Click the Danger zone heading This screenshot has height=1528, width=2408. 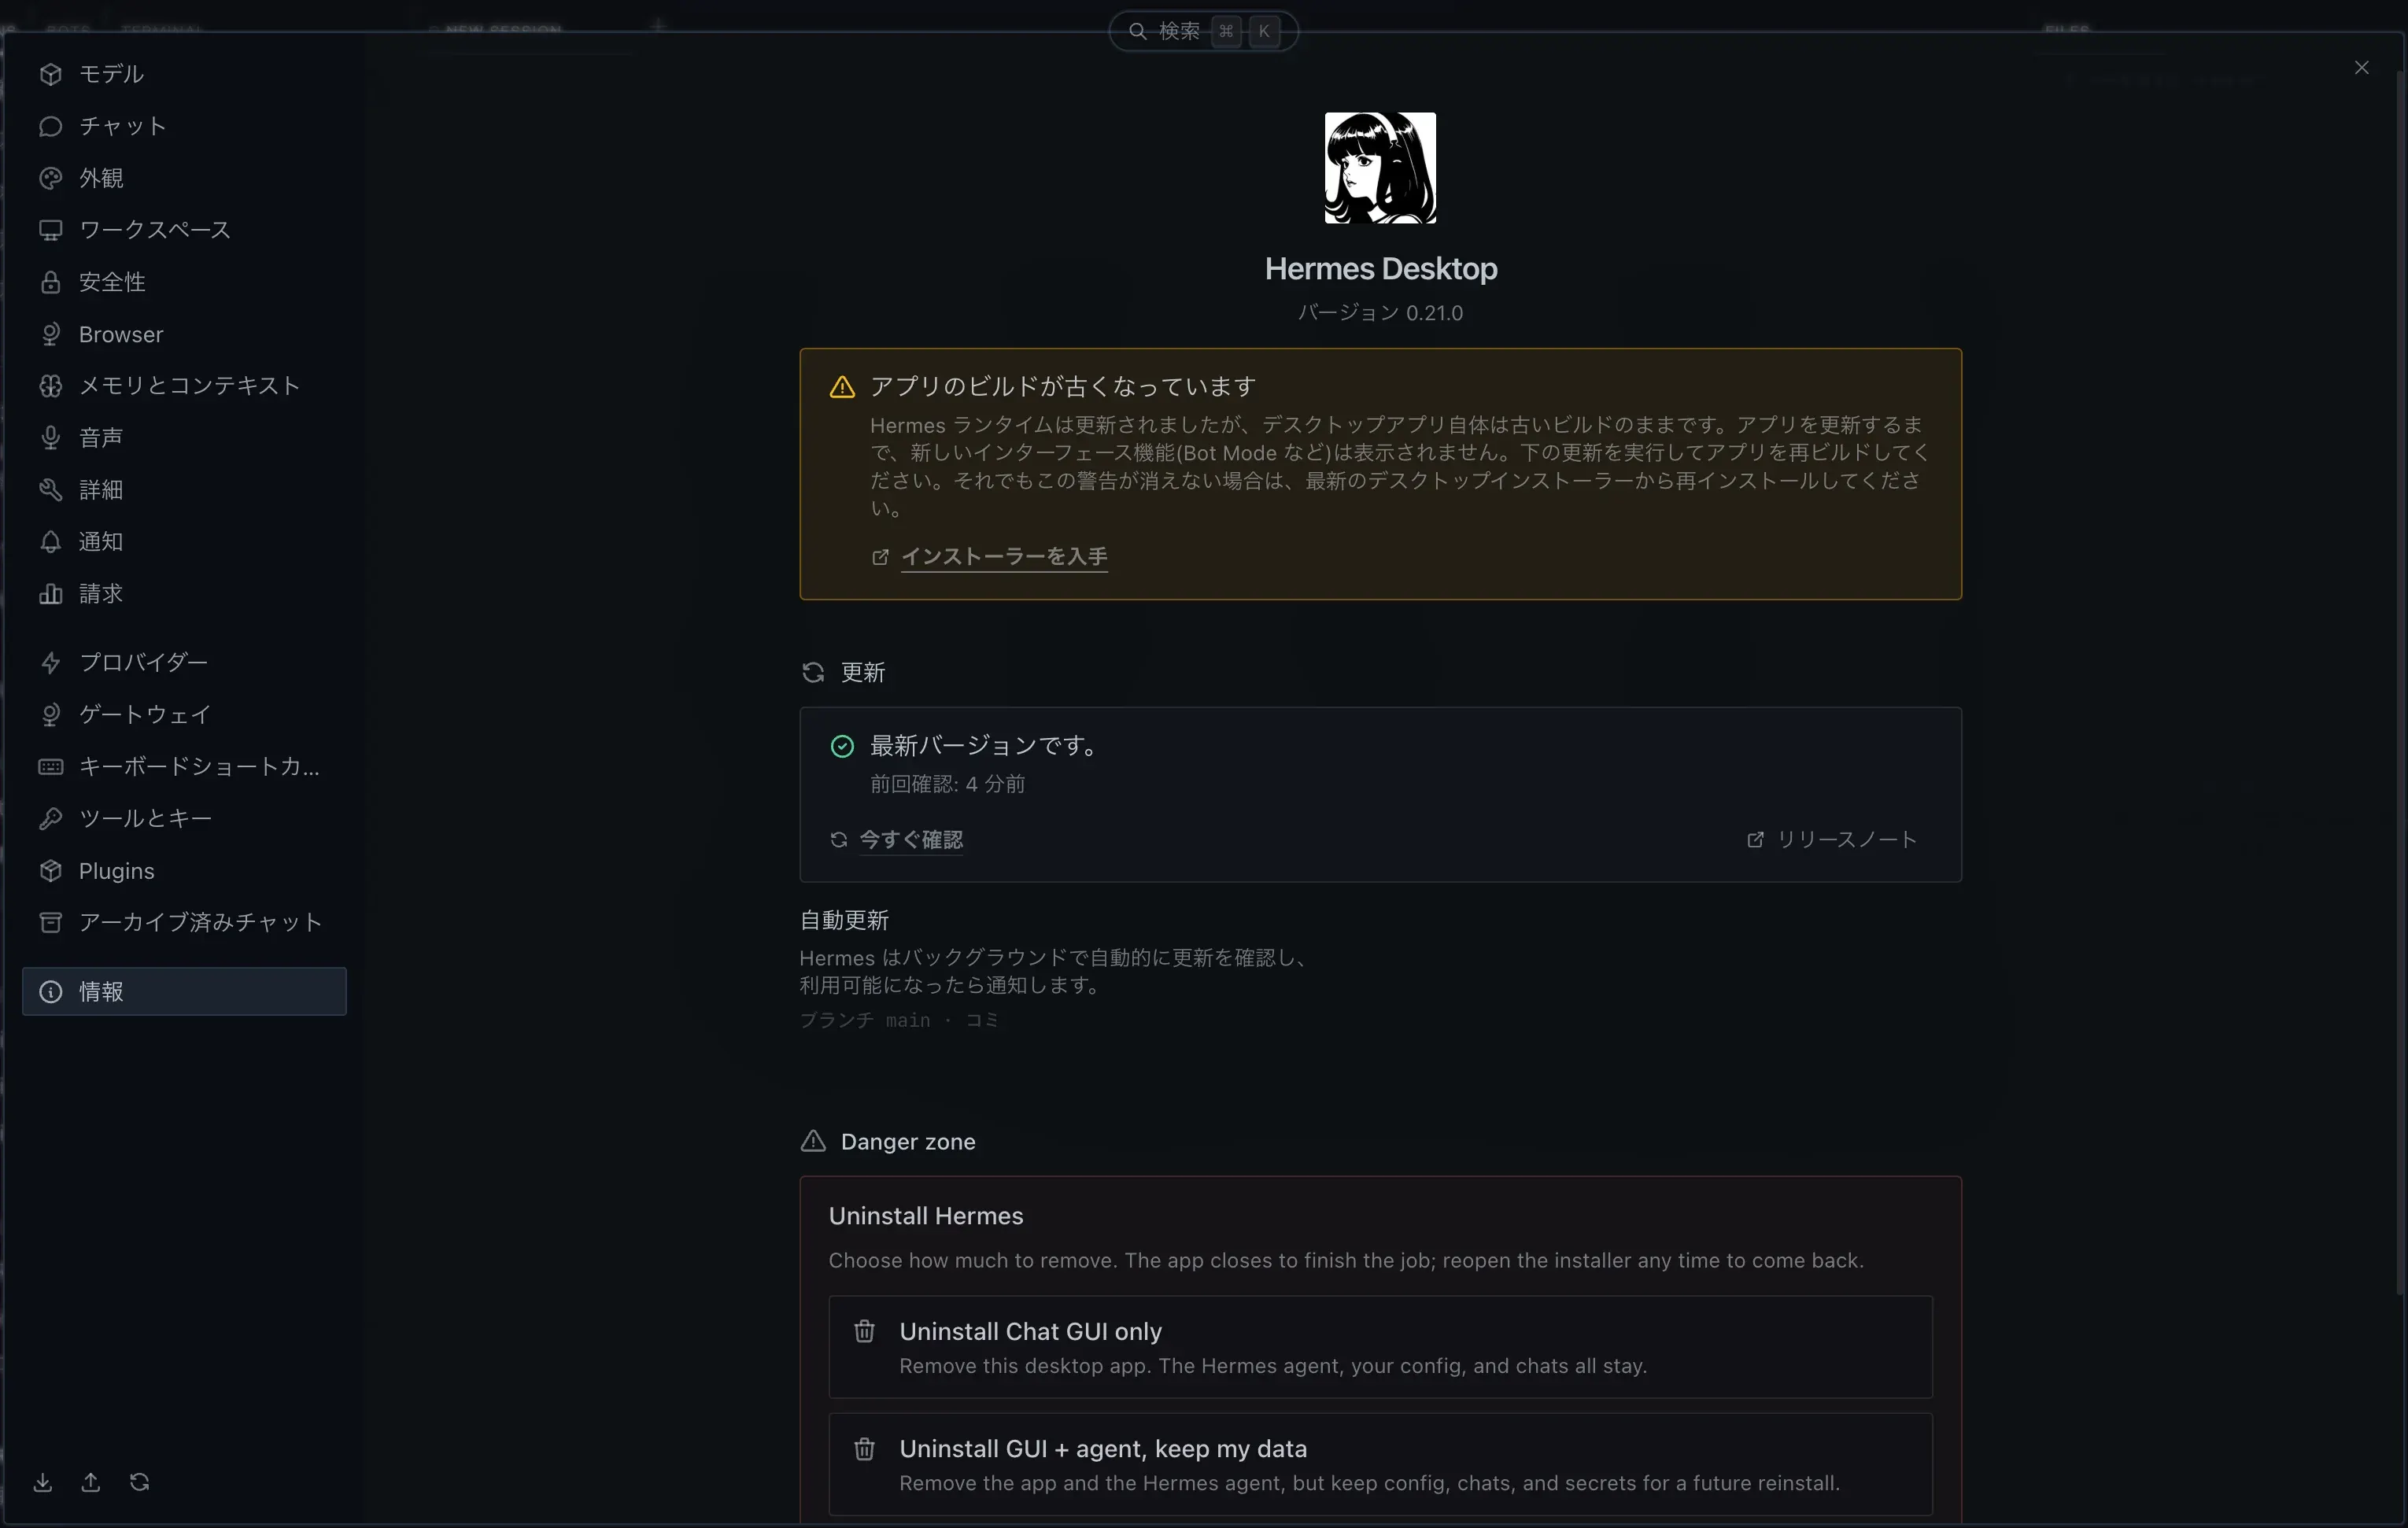(x=907, y=1141)
